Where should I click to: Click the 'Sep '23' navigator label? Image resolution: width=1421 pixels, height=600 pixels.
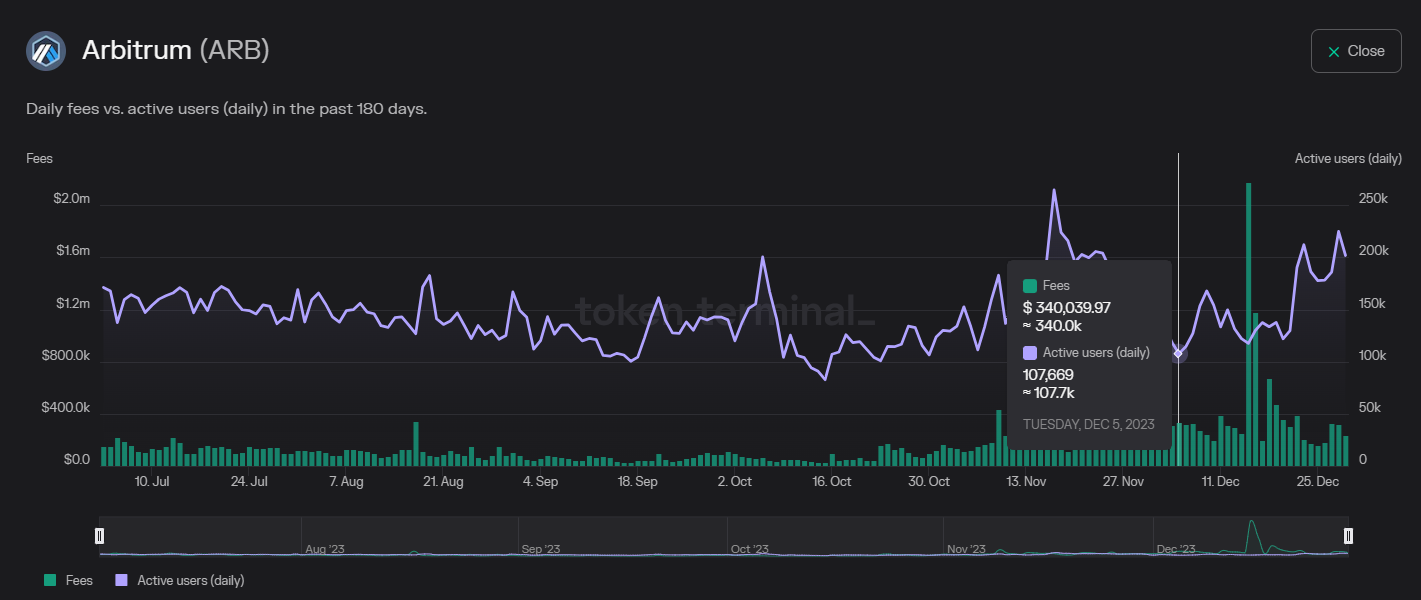point(542,549)
